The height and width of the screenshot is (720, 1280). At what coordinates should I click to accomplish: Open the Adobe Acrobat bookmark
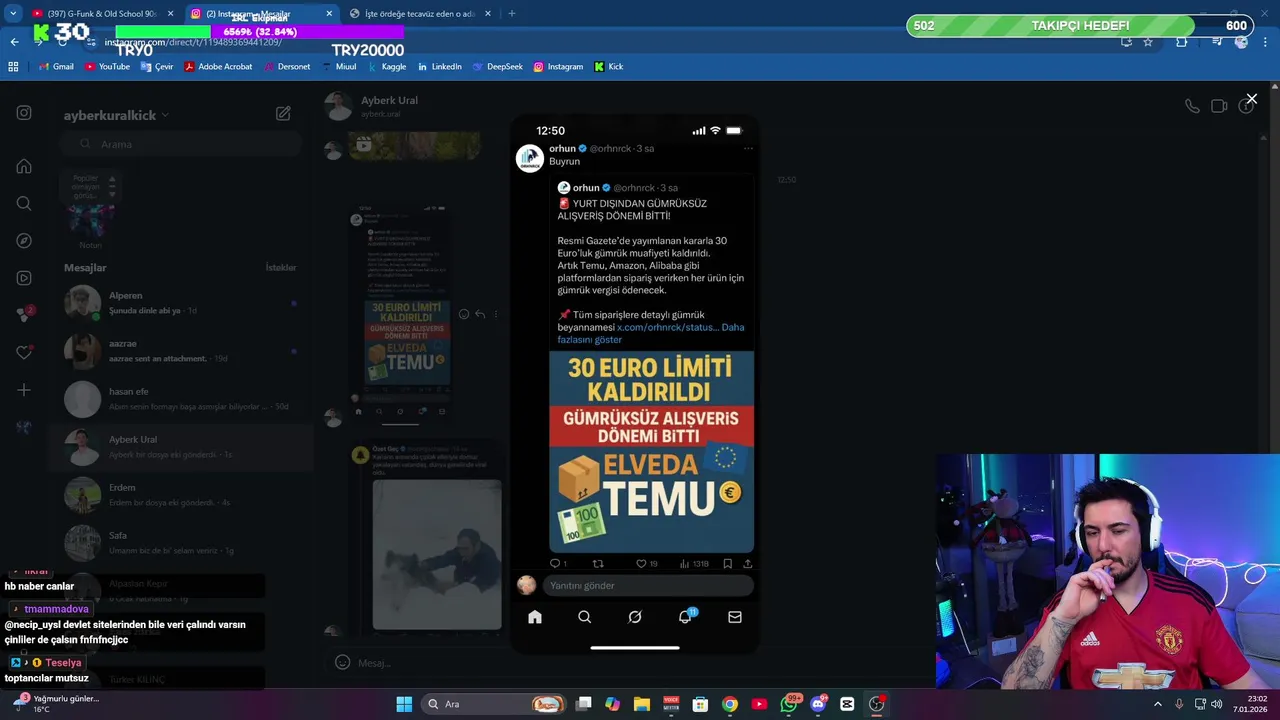click(218, 67)
